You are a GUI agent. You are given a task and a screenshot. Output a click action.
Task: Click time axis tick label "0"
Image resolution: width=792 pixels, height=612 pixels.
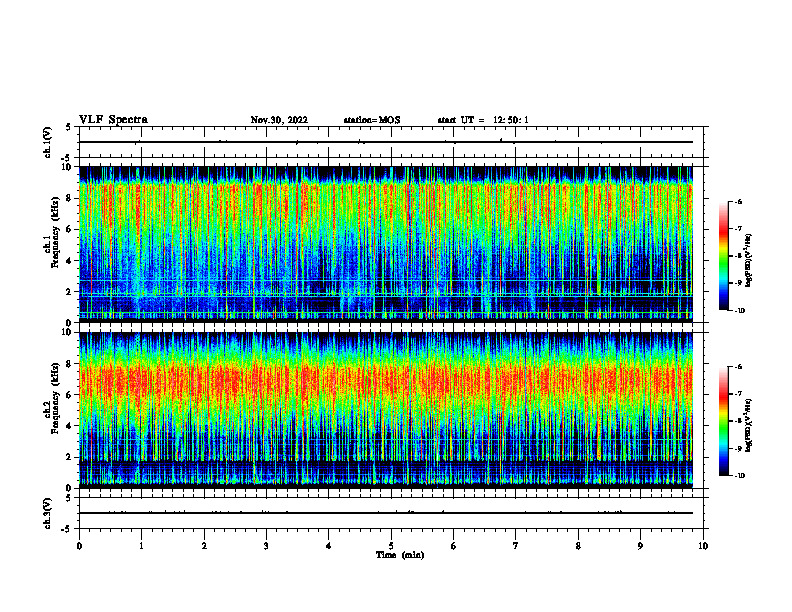tap(79, 546)
